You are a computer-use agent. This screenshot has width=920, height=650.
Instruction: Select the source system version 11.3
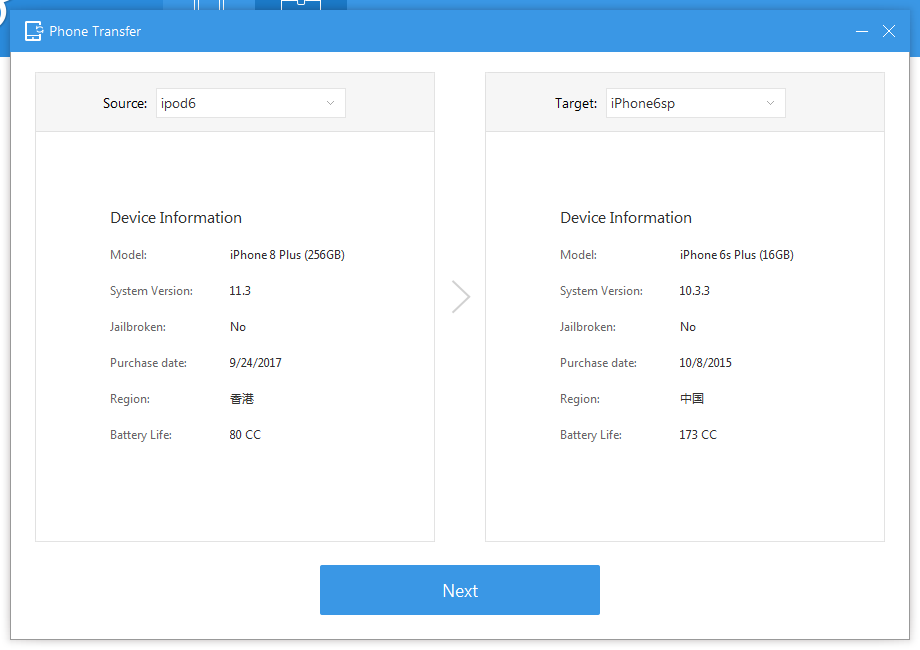pyautogui.click(x=241, y=291)
